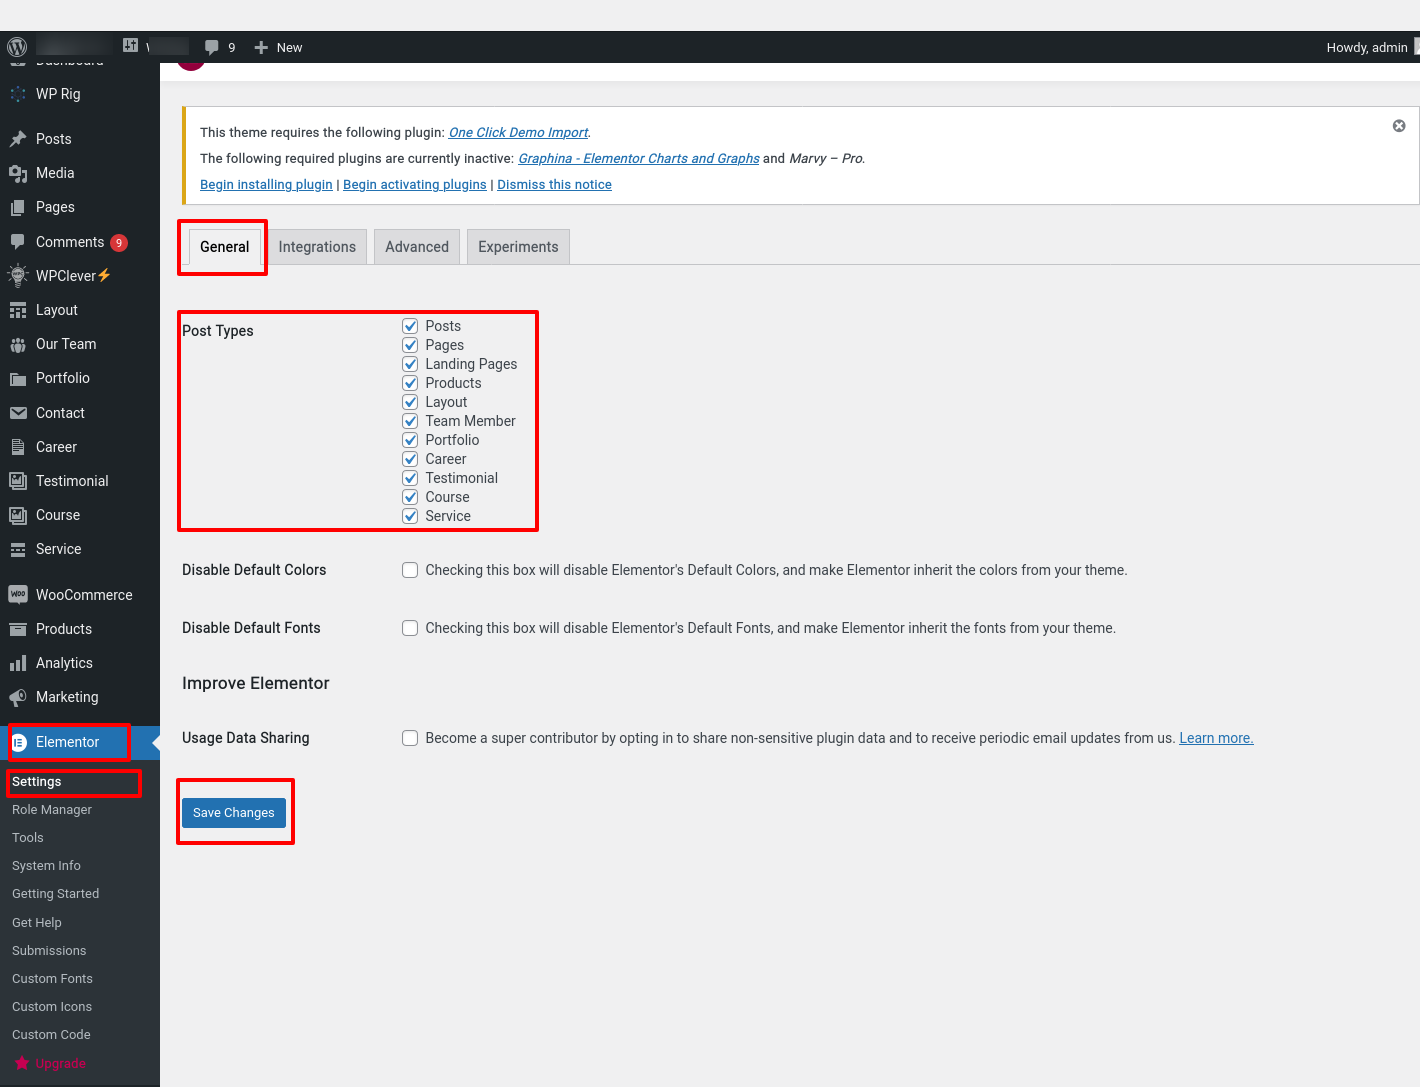Uncheck the Pages post type checkbox
This screenshot has height=1087, width=1420.
pos(410,345)
